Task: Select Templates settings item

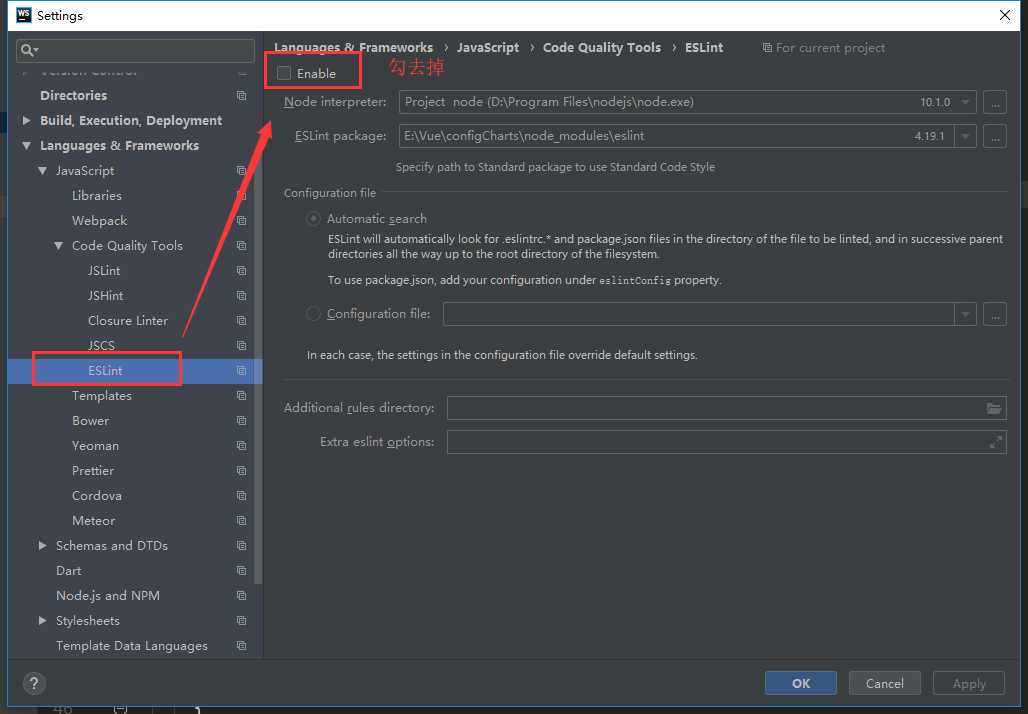Action: click(102, 396)
